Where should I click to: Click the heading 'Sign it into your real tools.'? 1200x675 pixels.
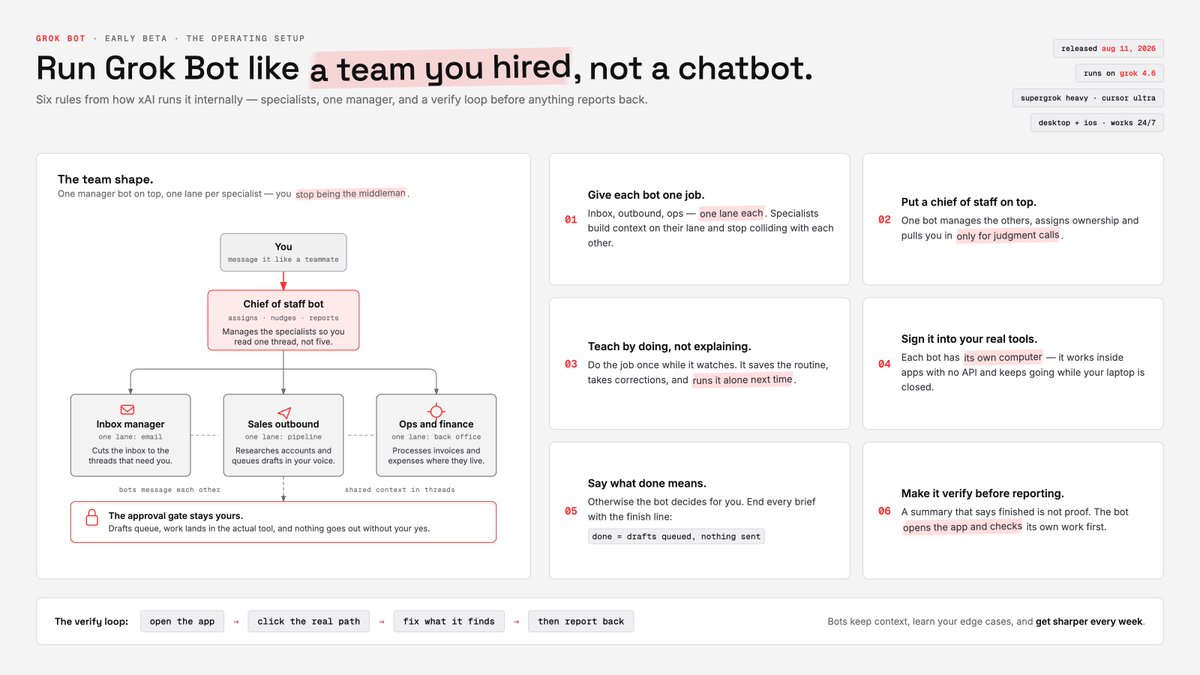pyautogui.click(x=969, y=339)
